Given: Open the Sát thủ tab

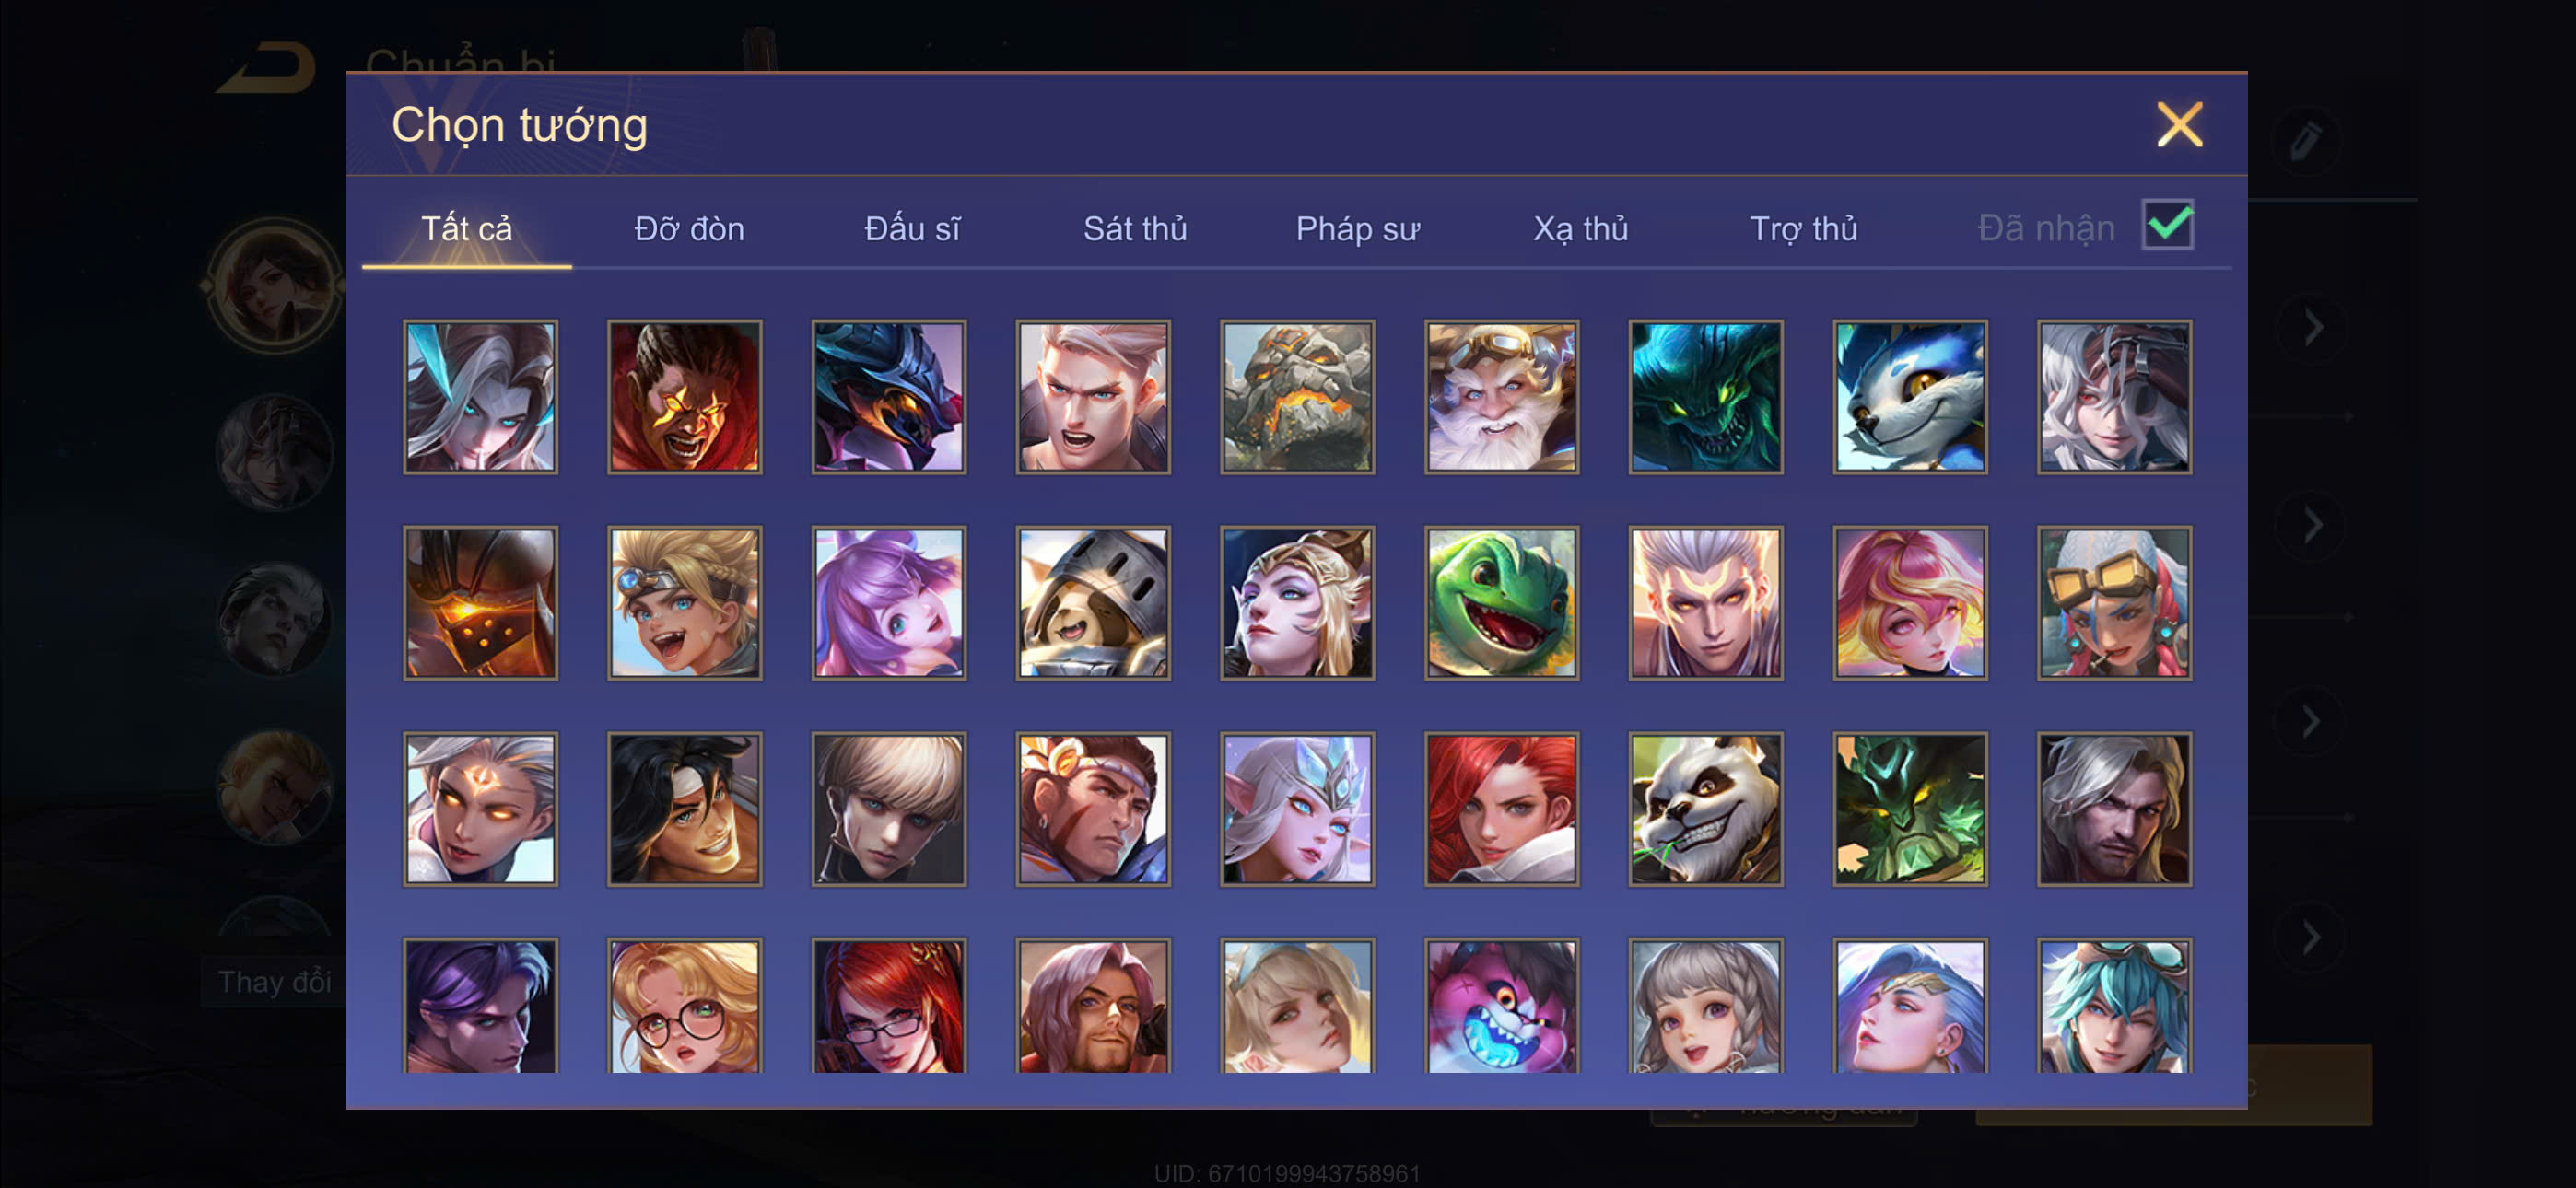Looking at the screenshot, I should pyautogui.click(x=1135, y=229).
